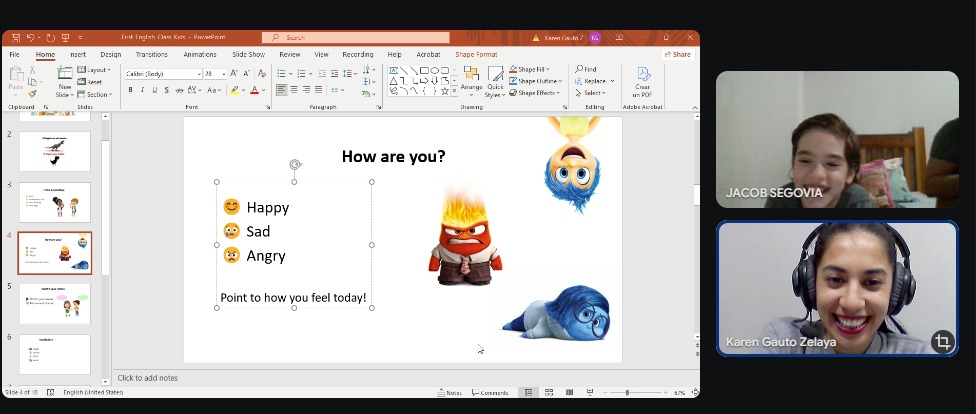Decrease the font size
Image resolution: width=976 pixels, height=414 pixels.
[246, 73]
